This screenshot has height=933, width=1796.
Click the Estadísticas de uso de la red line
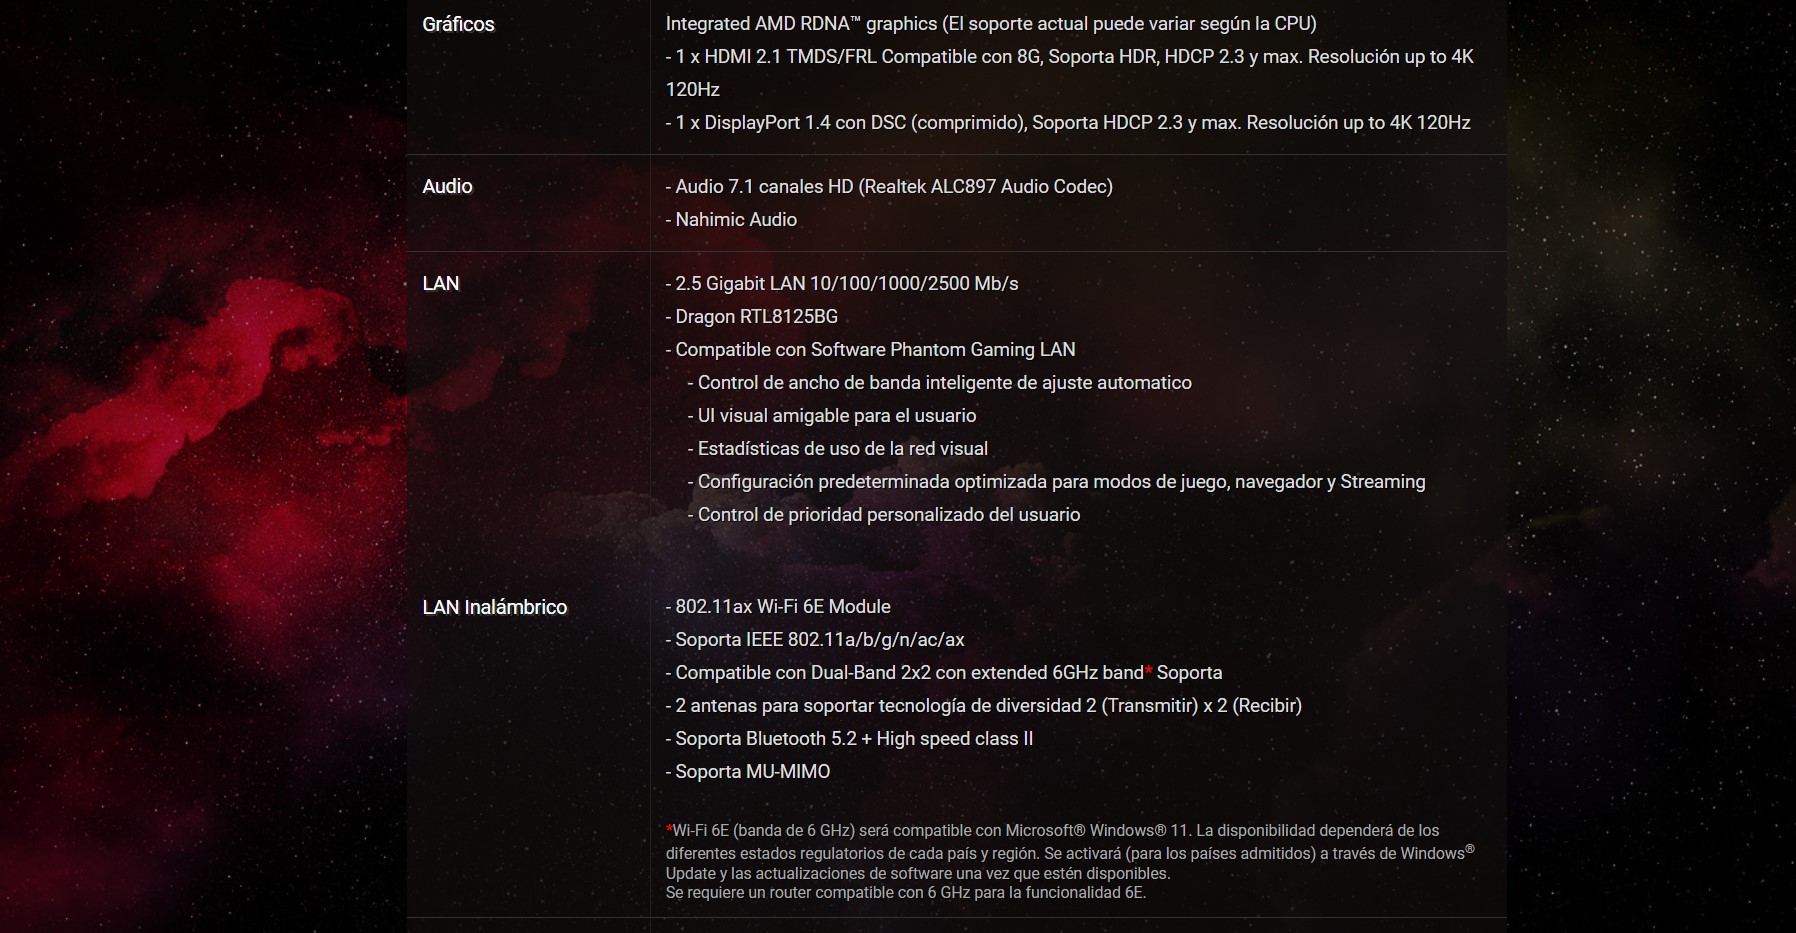pyautogui.click(x=837, y=448)
